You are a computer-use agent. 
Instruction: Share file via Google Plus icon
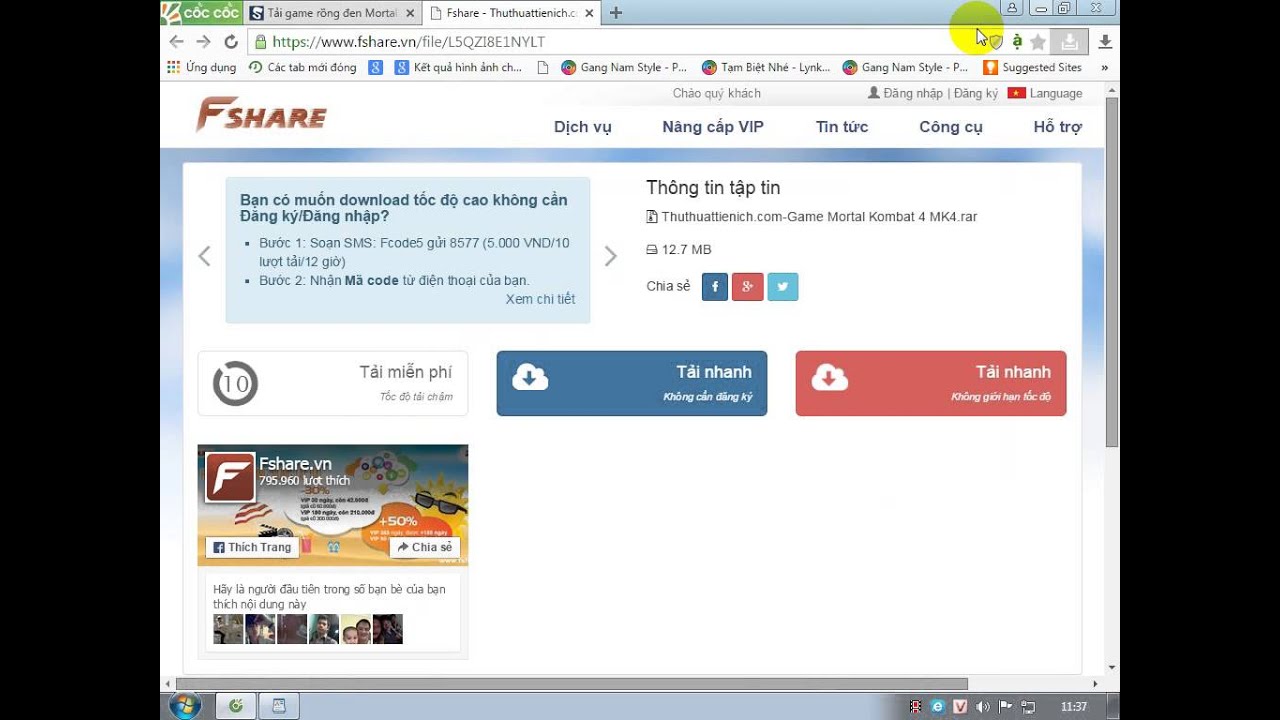point(748,287)
